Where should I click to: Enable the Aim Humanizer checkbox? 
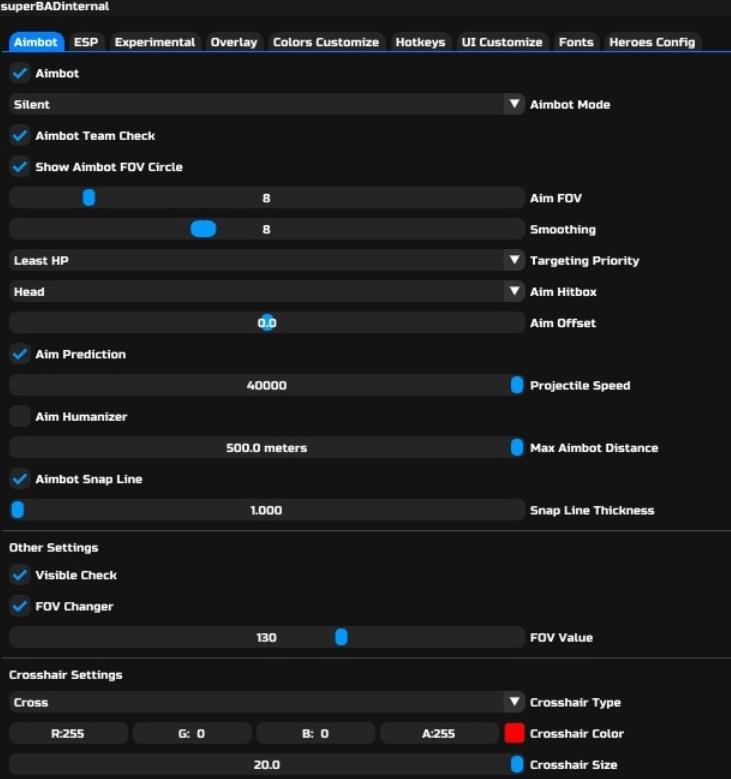coord(19,417)
